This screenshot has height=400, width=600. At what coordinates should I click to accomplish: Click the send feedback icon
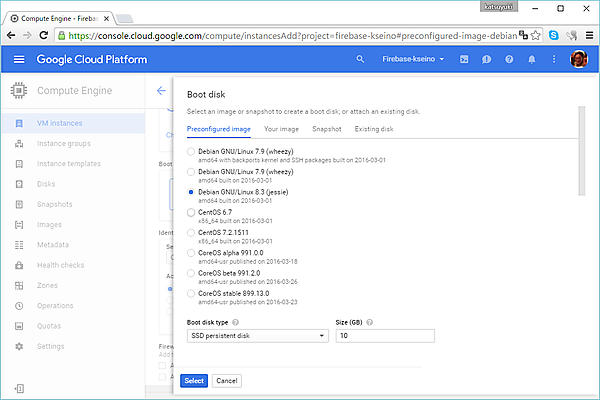(x=486, y=60)
